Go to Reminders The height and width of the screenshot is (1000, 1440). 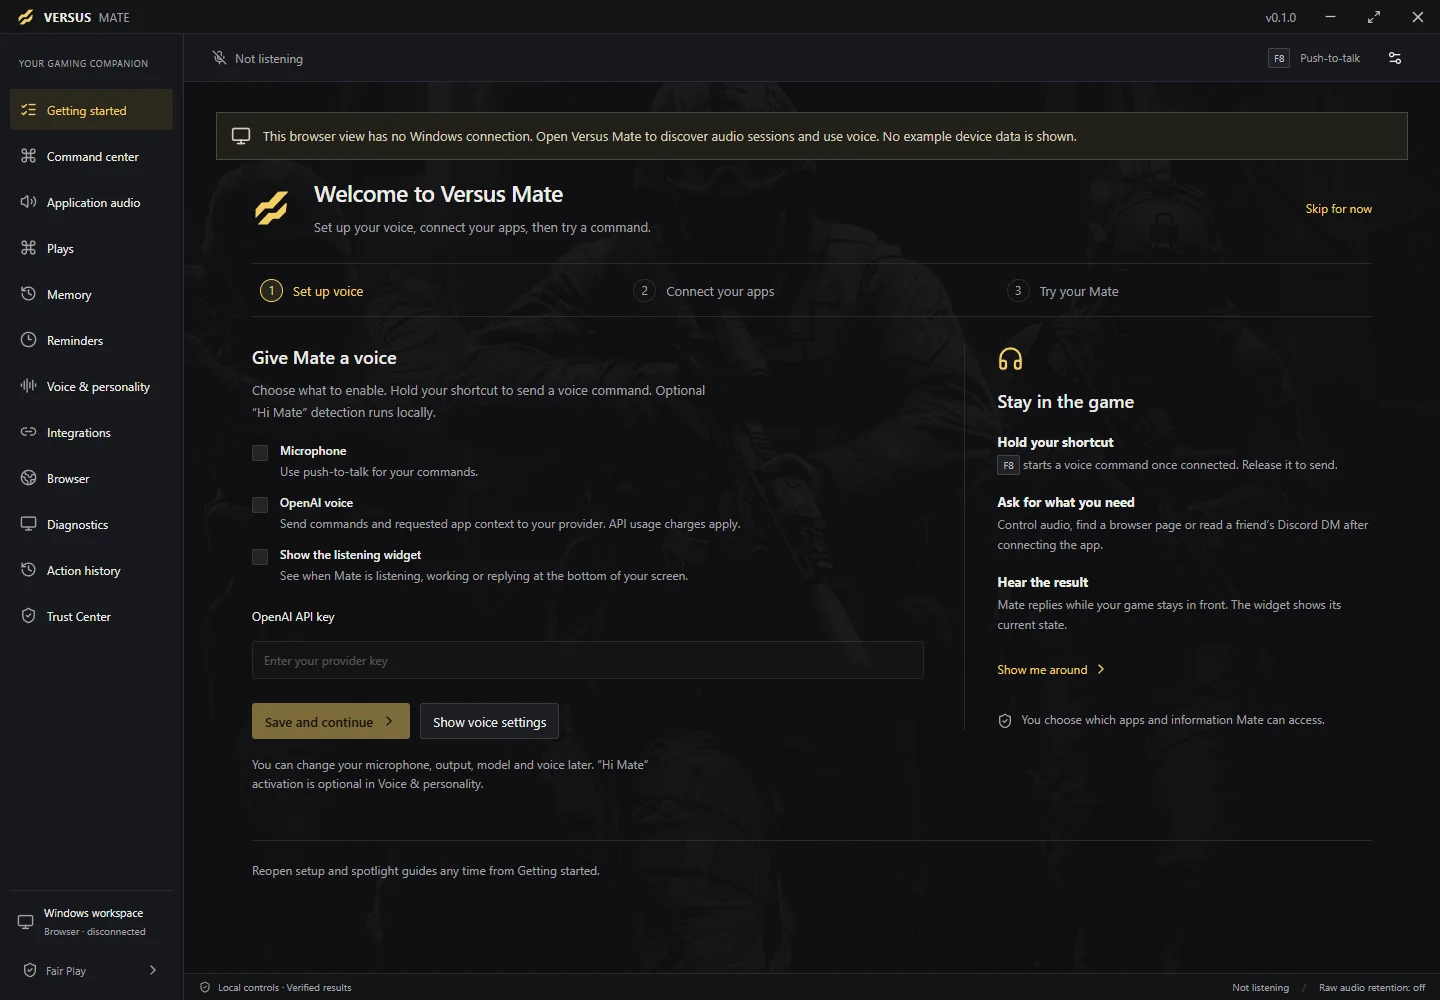[91, 340]
